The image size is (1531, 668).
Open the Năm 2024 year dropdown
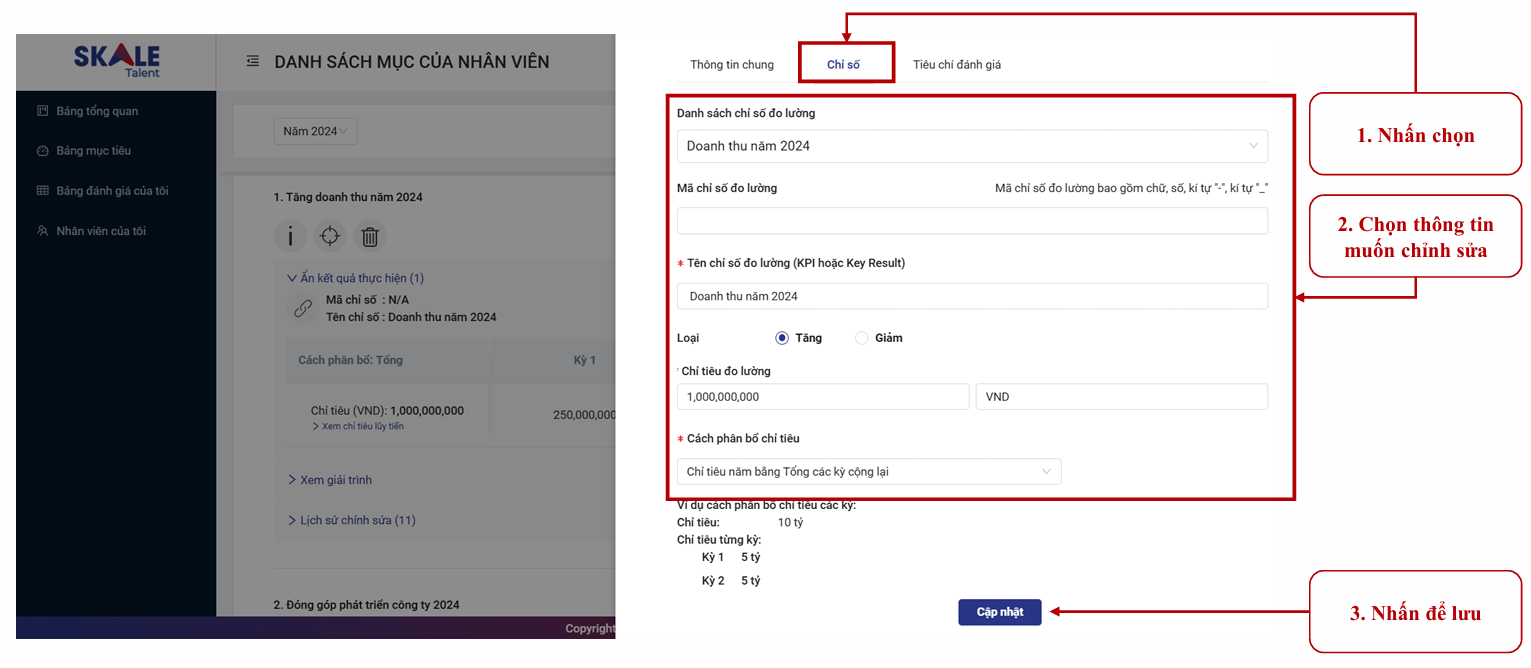(x=315, y=131)
